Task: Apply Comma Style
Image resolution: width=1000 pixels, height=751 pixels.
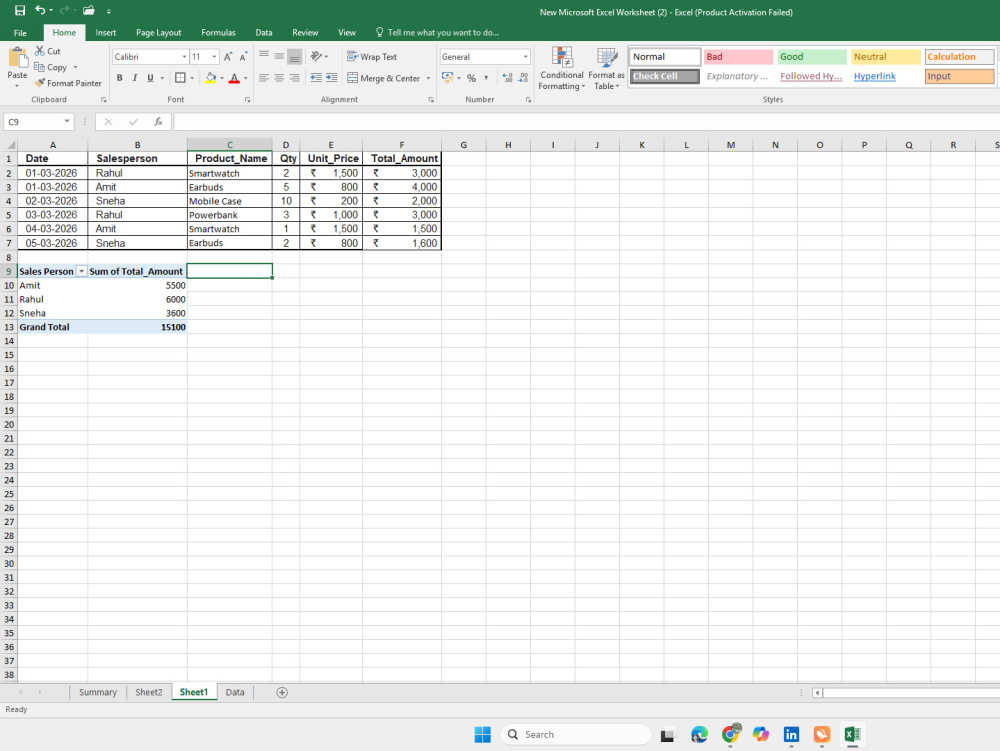Action: point(486,78)
